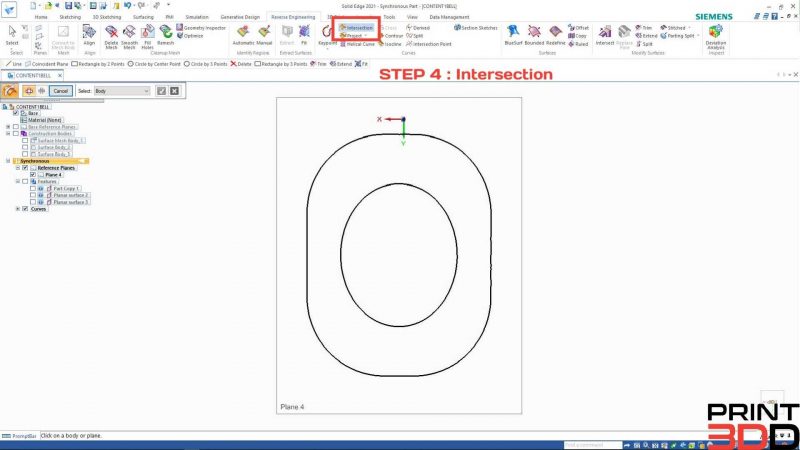Screen dimensions: 800x450
Task: Open the Keypoint curve dropdown
Action: pyautogui.click(x=328, y=49)
